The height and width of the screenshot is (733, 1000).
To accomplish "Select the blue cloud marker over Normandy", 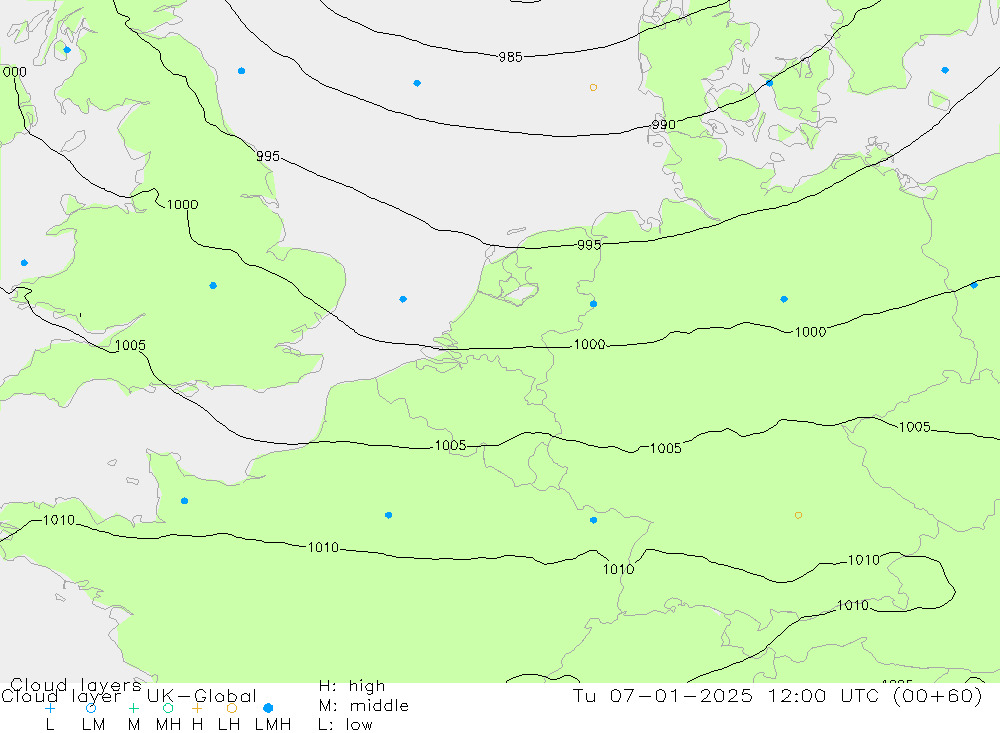I will click(x=184, y=501).
